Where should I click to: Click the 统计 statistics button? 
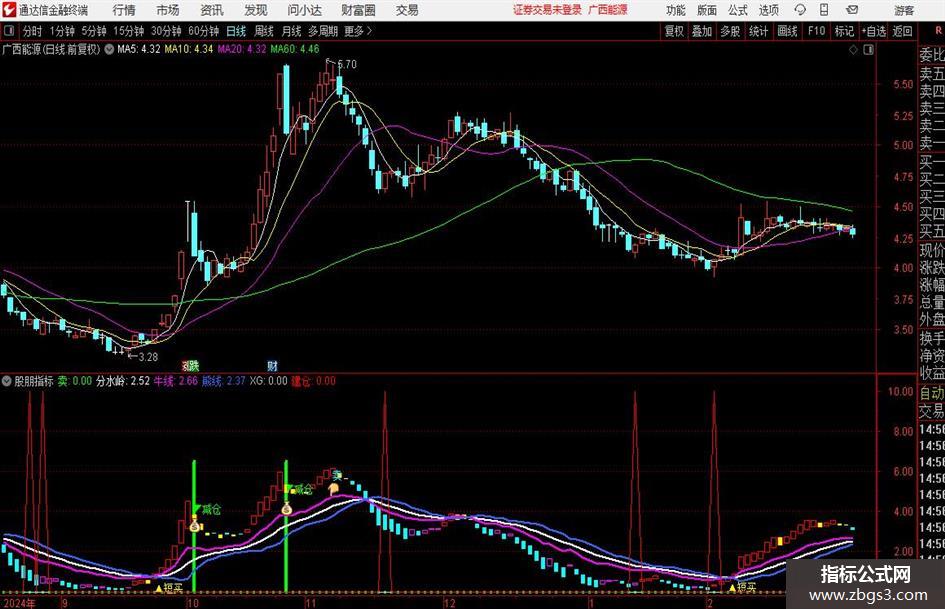click(x=758, y=31)
